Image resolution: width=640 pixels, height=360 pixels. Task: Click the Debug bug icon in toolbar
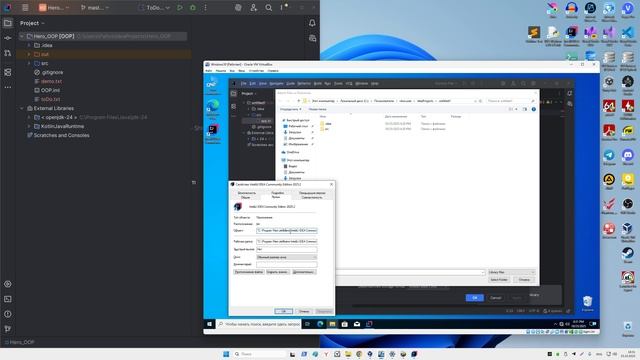(193, 7)
